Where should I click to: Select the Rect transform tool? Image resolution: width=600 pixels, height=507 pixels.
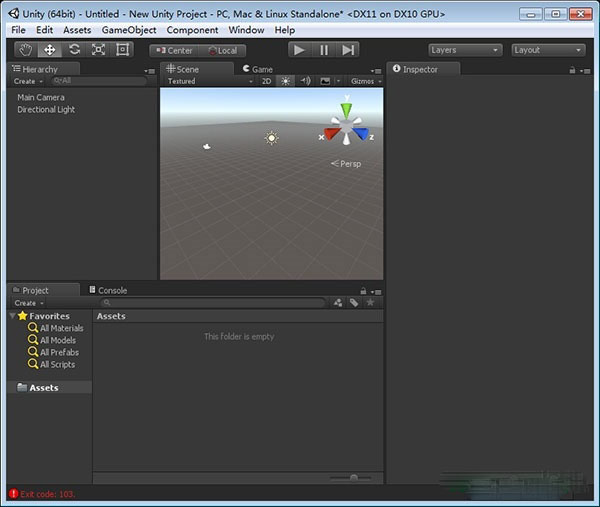[123, 50]
